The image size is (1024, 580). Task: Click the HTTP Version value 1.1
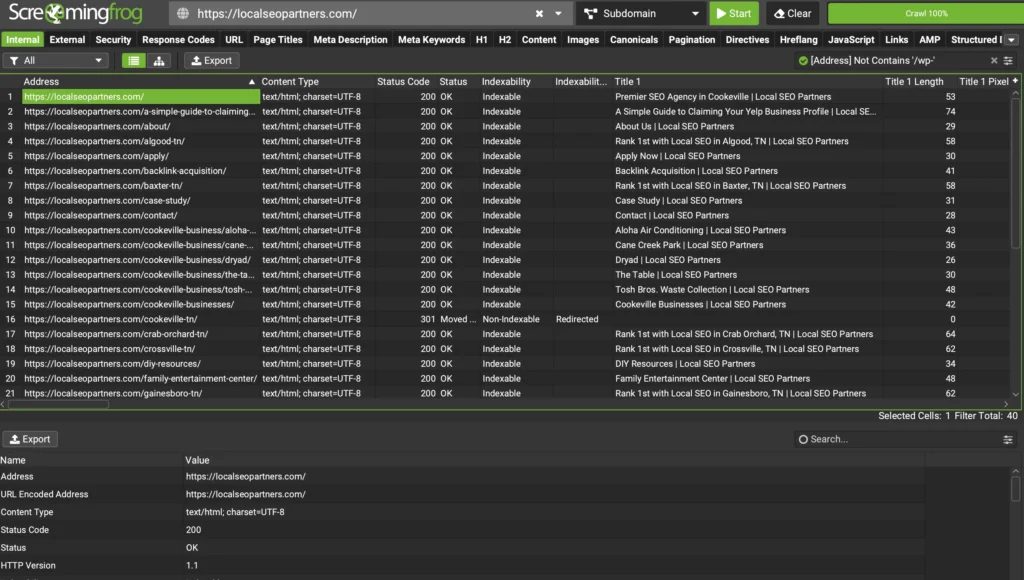(191, 566)
